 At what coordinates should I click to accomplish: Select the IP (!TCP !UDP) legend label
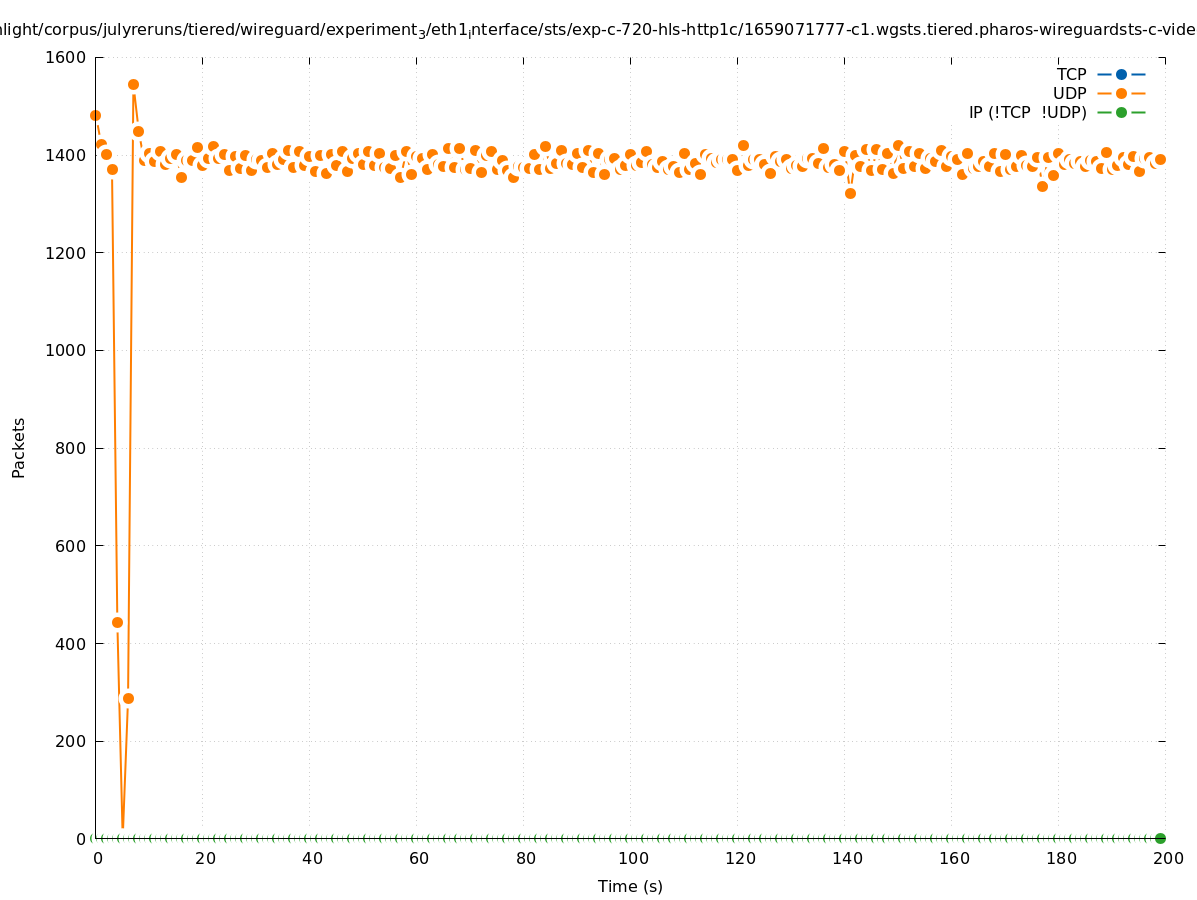pyautogui.click(x=1027, y=112)
